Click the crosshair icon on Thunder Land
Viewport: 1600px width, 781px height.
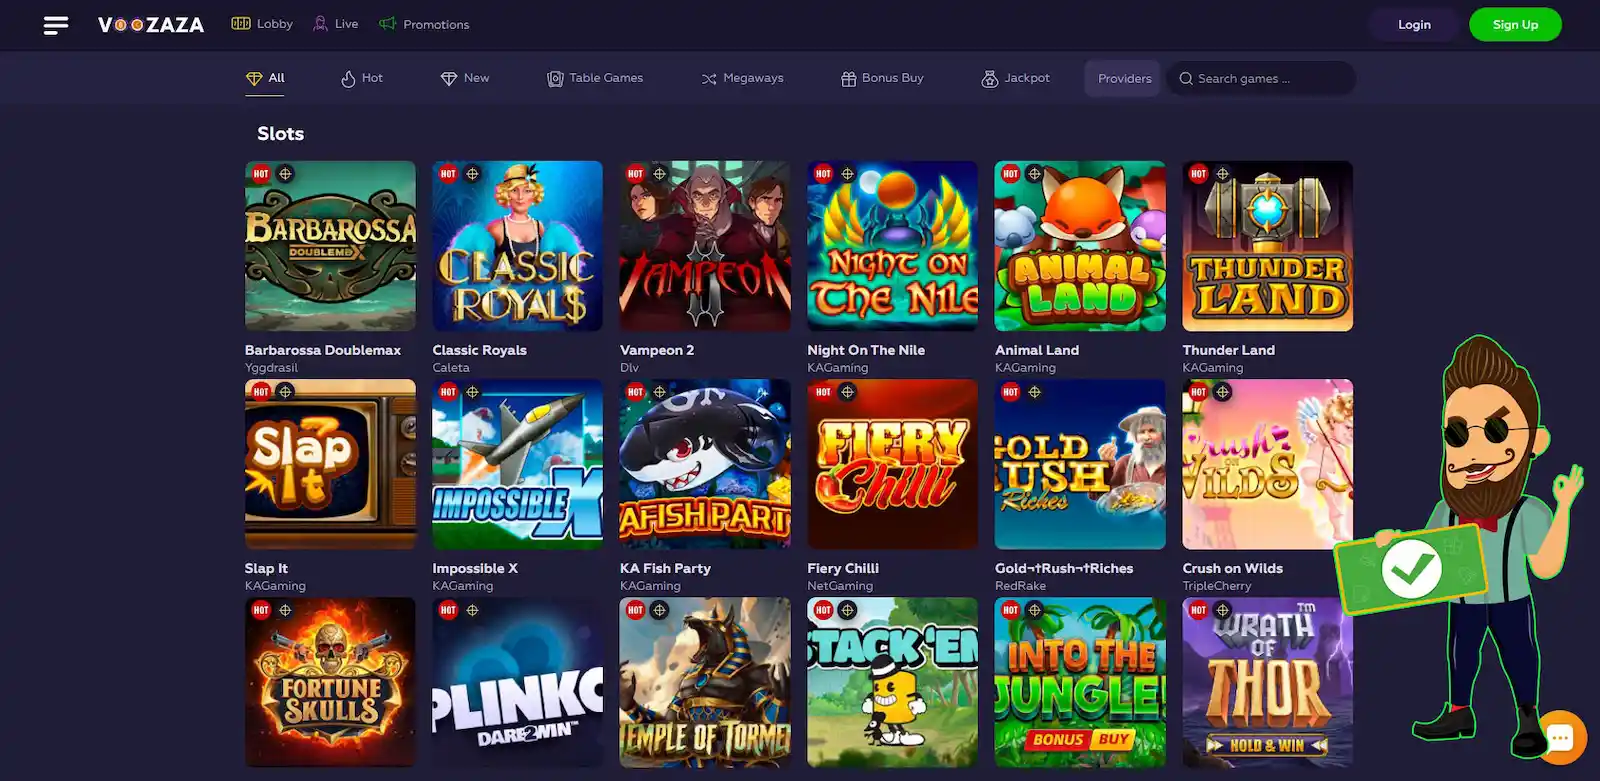1222,174
